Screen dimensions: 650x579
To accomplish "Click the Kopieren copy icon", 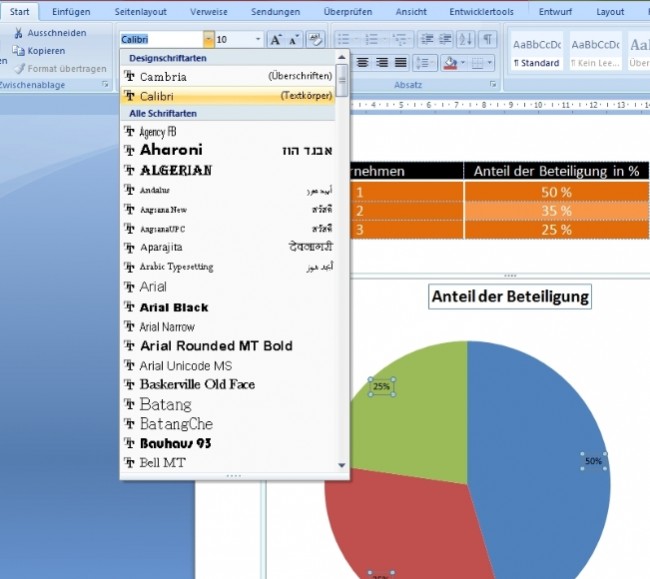I will point(18,51).
